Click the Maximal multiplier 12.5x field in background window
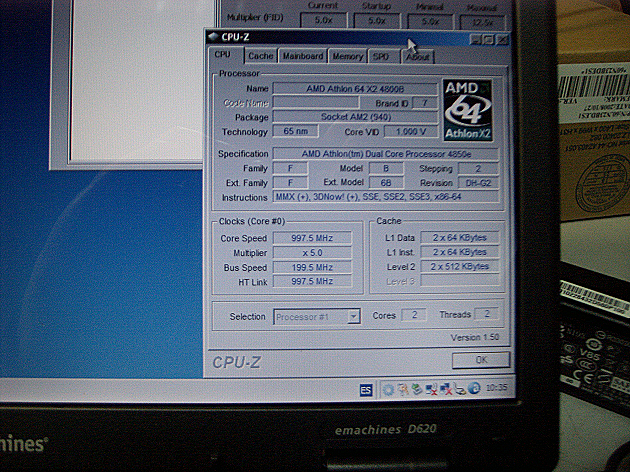630x472 pixels. (483, 22)
